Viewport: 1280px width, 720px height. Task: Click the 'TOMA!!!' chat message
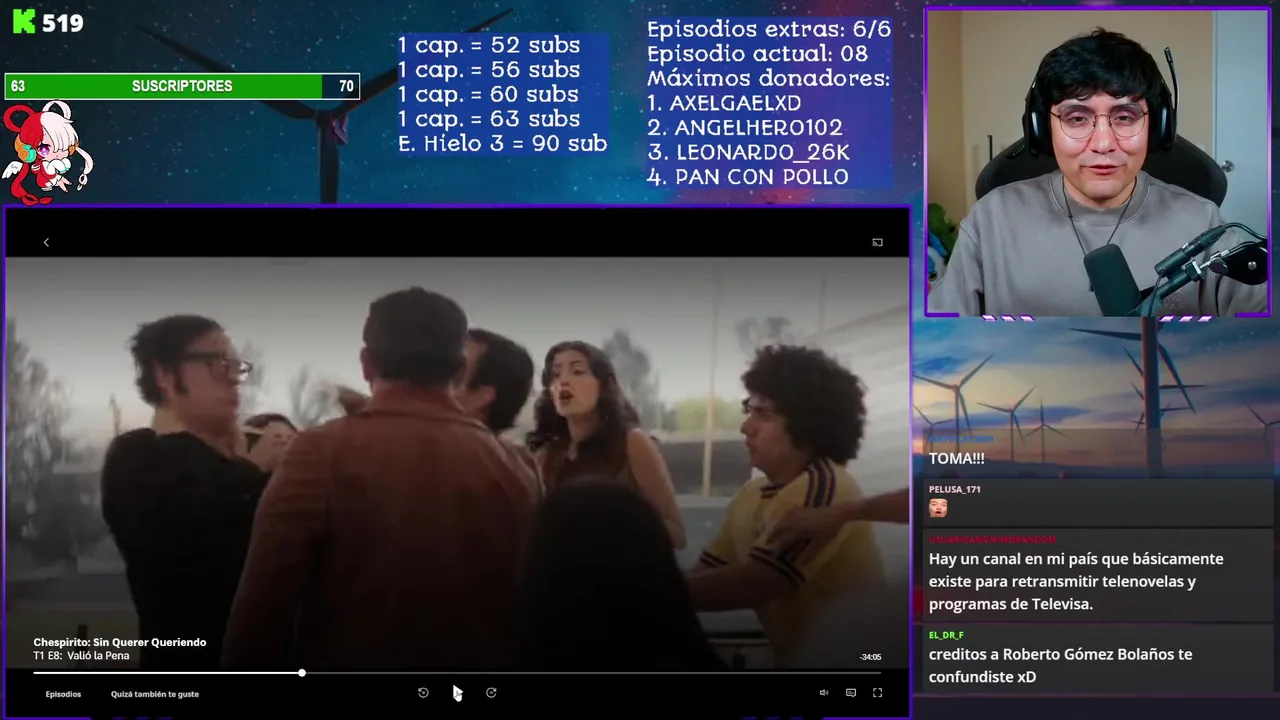(x=957, y=458)
